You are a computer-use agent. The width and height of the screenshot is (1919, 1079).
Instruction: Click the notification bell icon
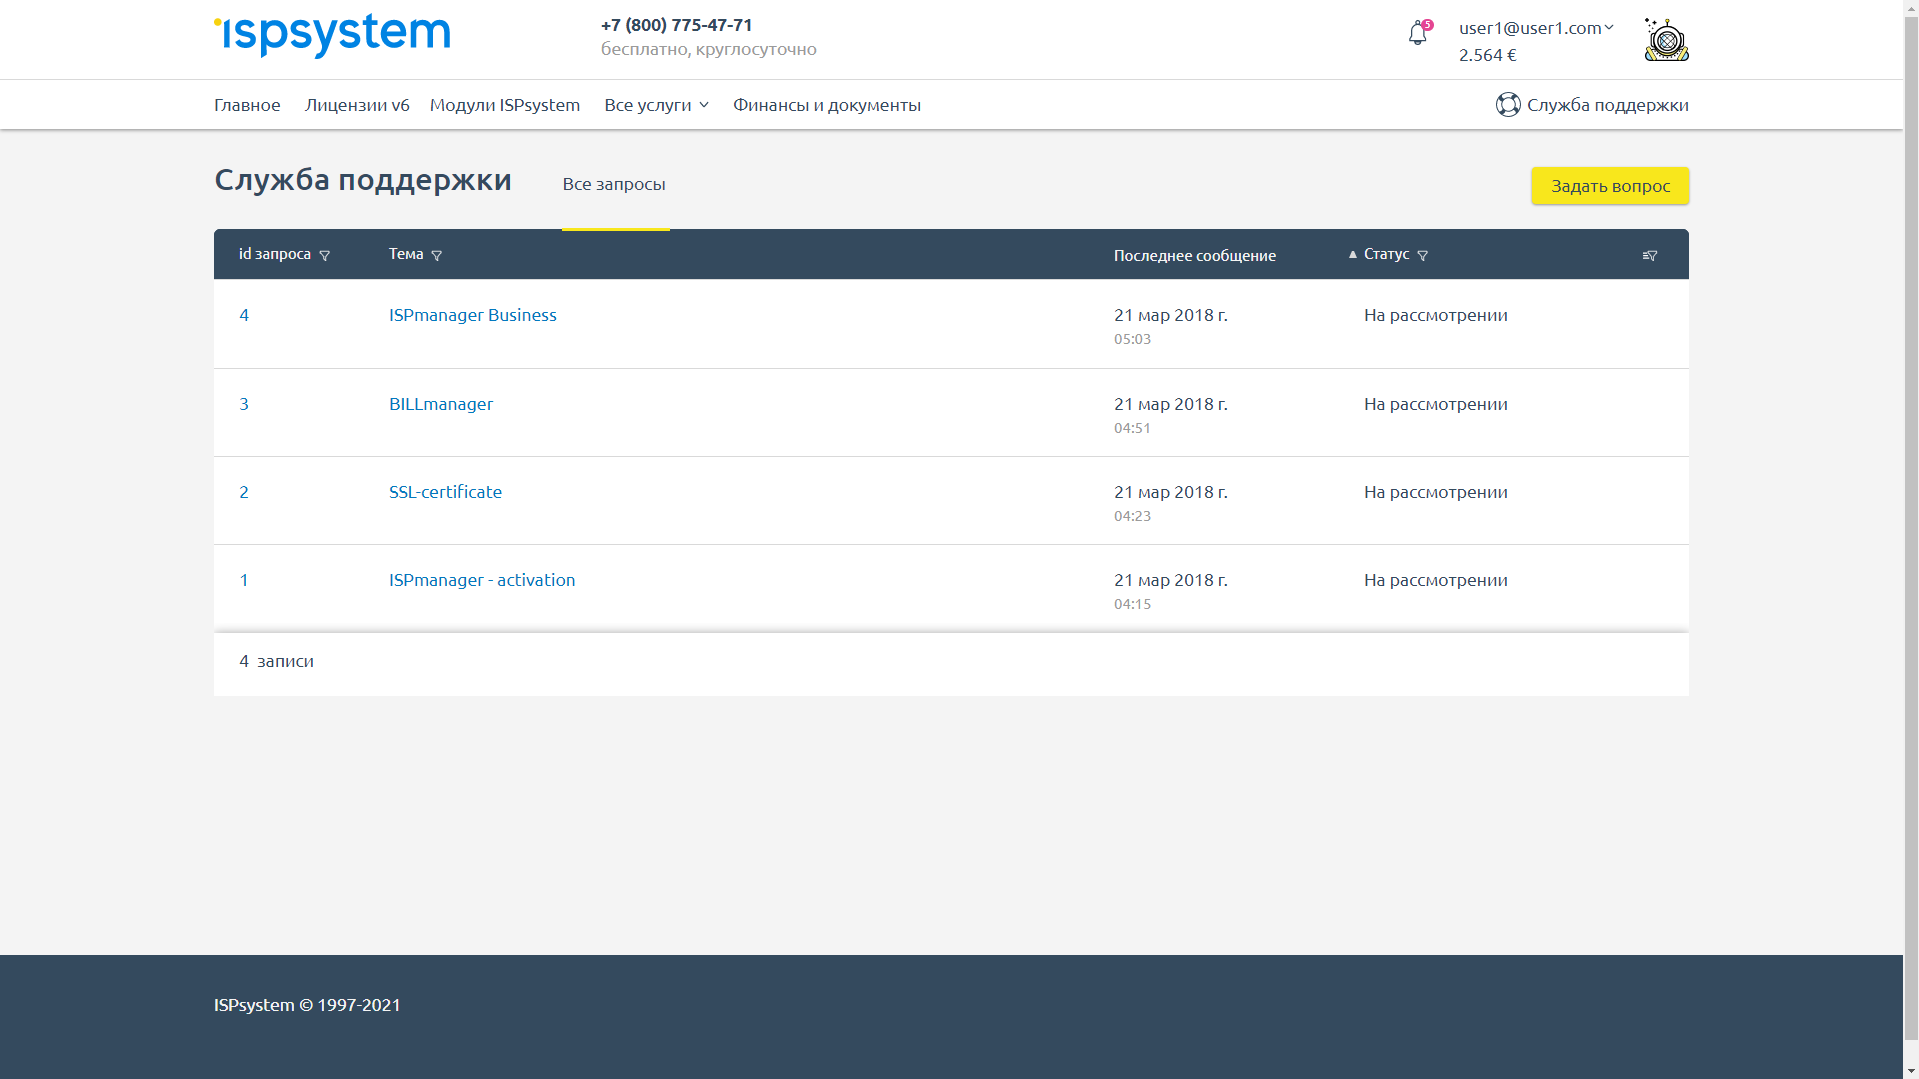[x=1417, y=34]
